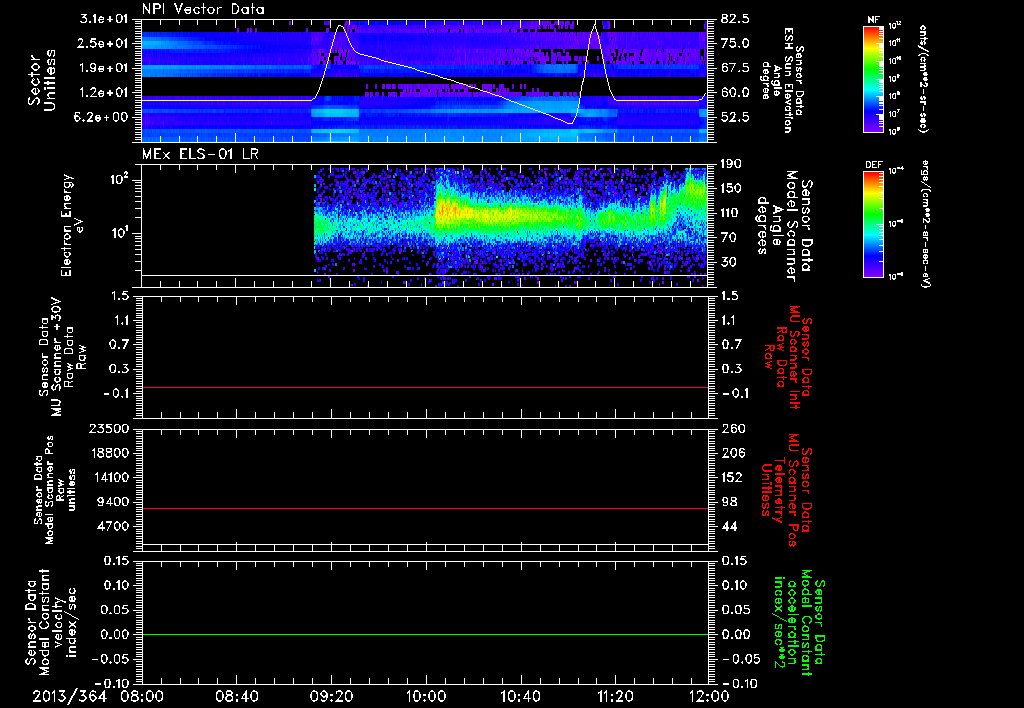1024x708 pixels.
Task: Click the green 'Model Constant acceleration' label
Action: 799,622
